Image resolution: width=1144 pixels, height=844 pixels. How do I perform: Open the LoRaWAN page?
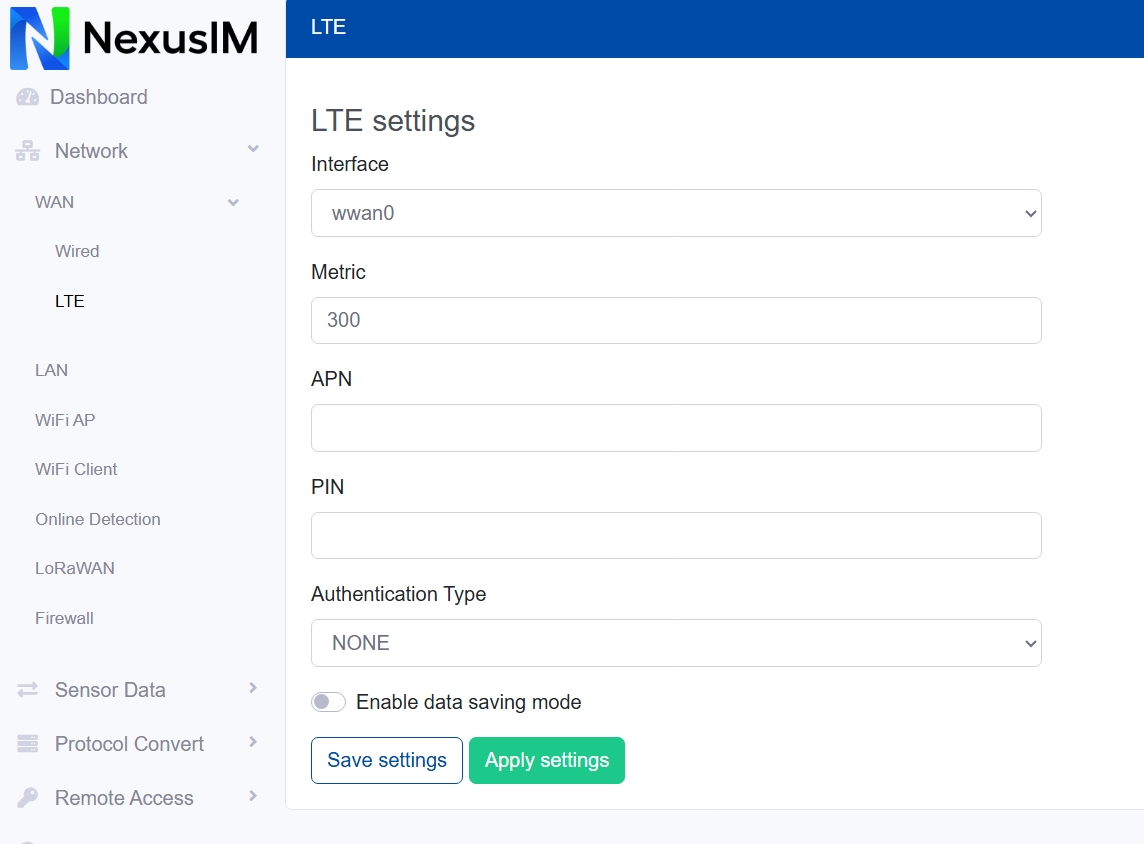click(x=74, y=568)
